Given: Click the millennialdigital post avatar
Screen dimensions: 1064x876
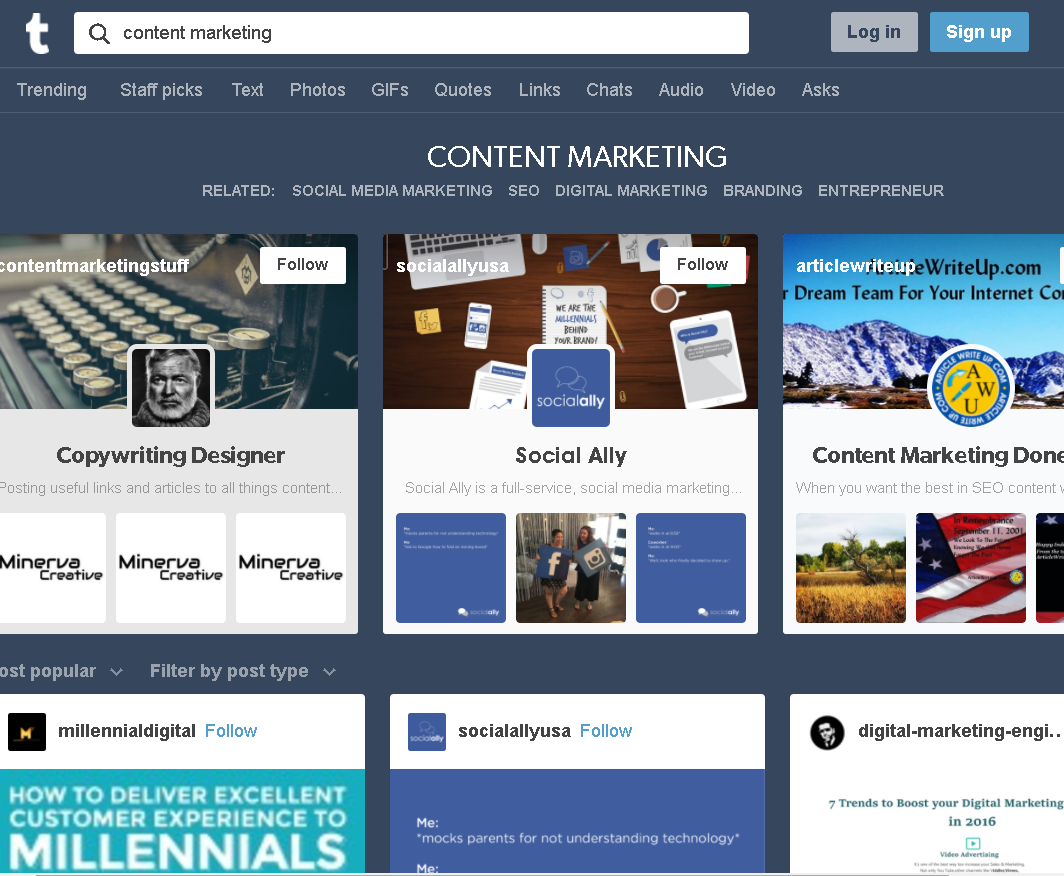Looking at the screenshot, I should pyautogui.click(x=26, y=731).
